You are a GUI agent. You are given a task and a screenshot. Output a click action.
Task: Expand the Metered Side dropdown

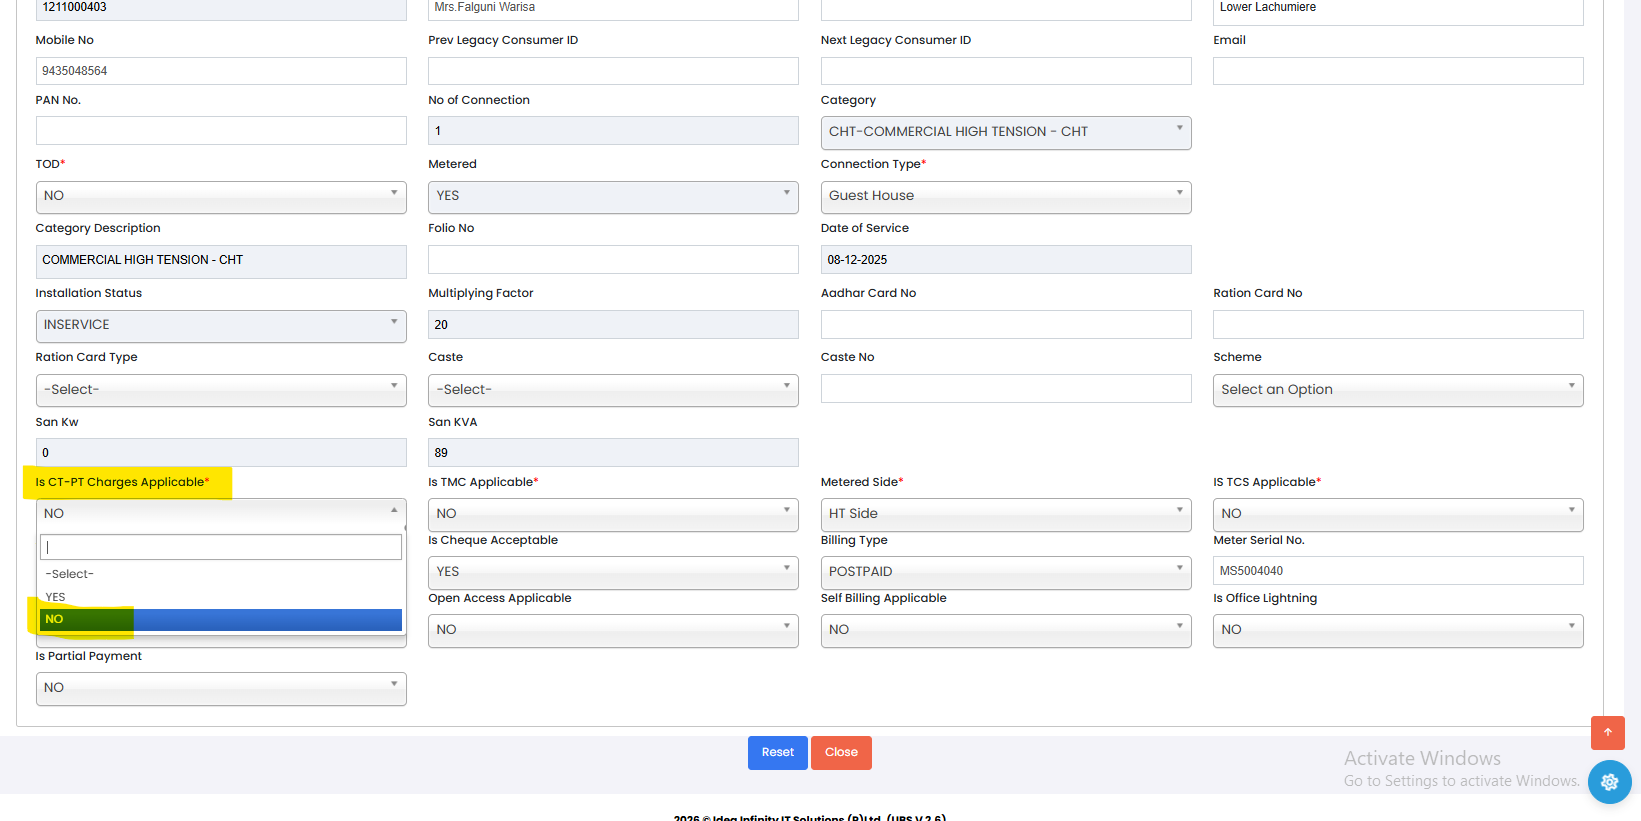point(1005,514)
